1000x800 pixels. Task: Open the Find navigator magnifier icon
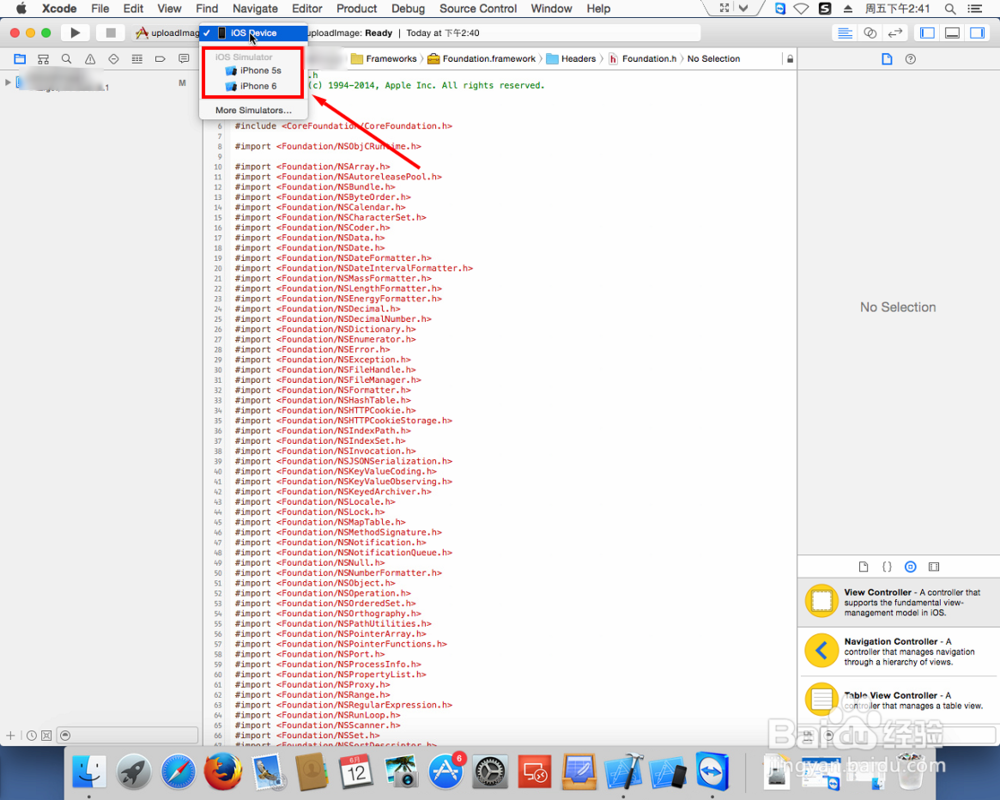(x=66, y=59)
